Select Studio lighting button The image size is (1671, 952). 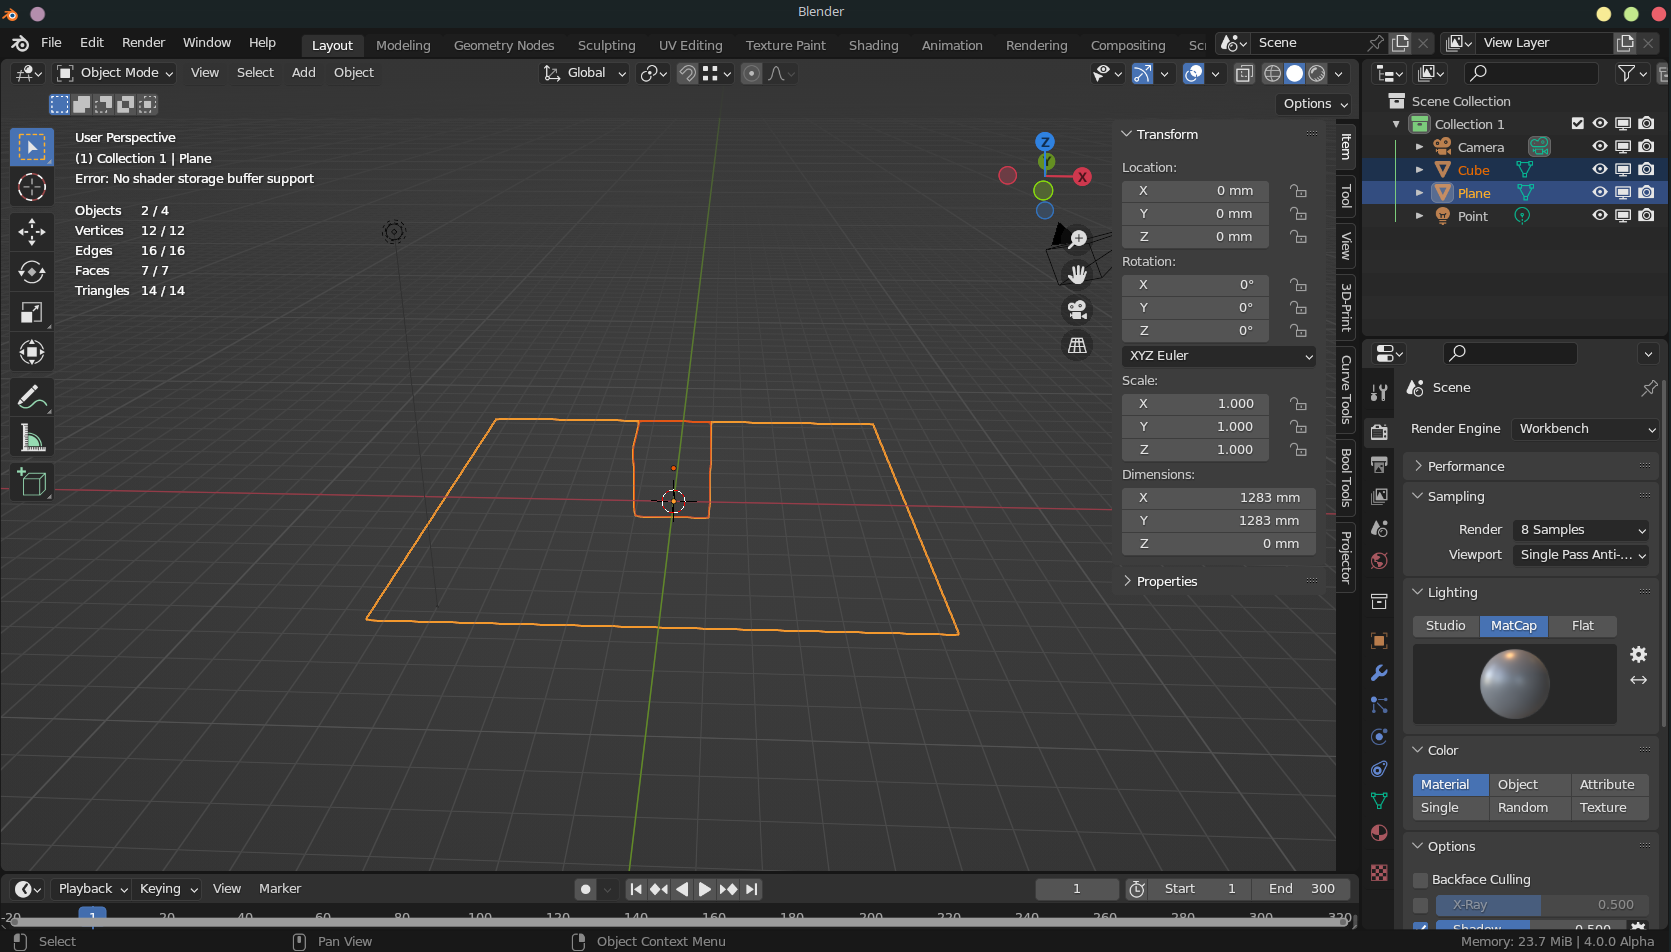coord(1446,626)
